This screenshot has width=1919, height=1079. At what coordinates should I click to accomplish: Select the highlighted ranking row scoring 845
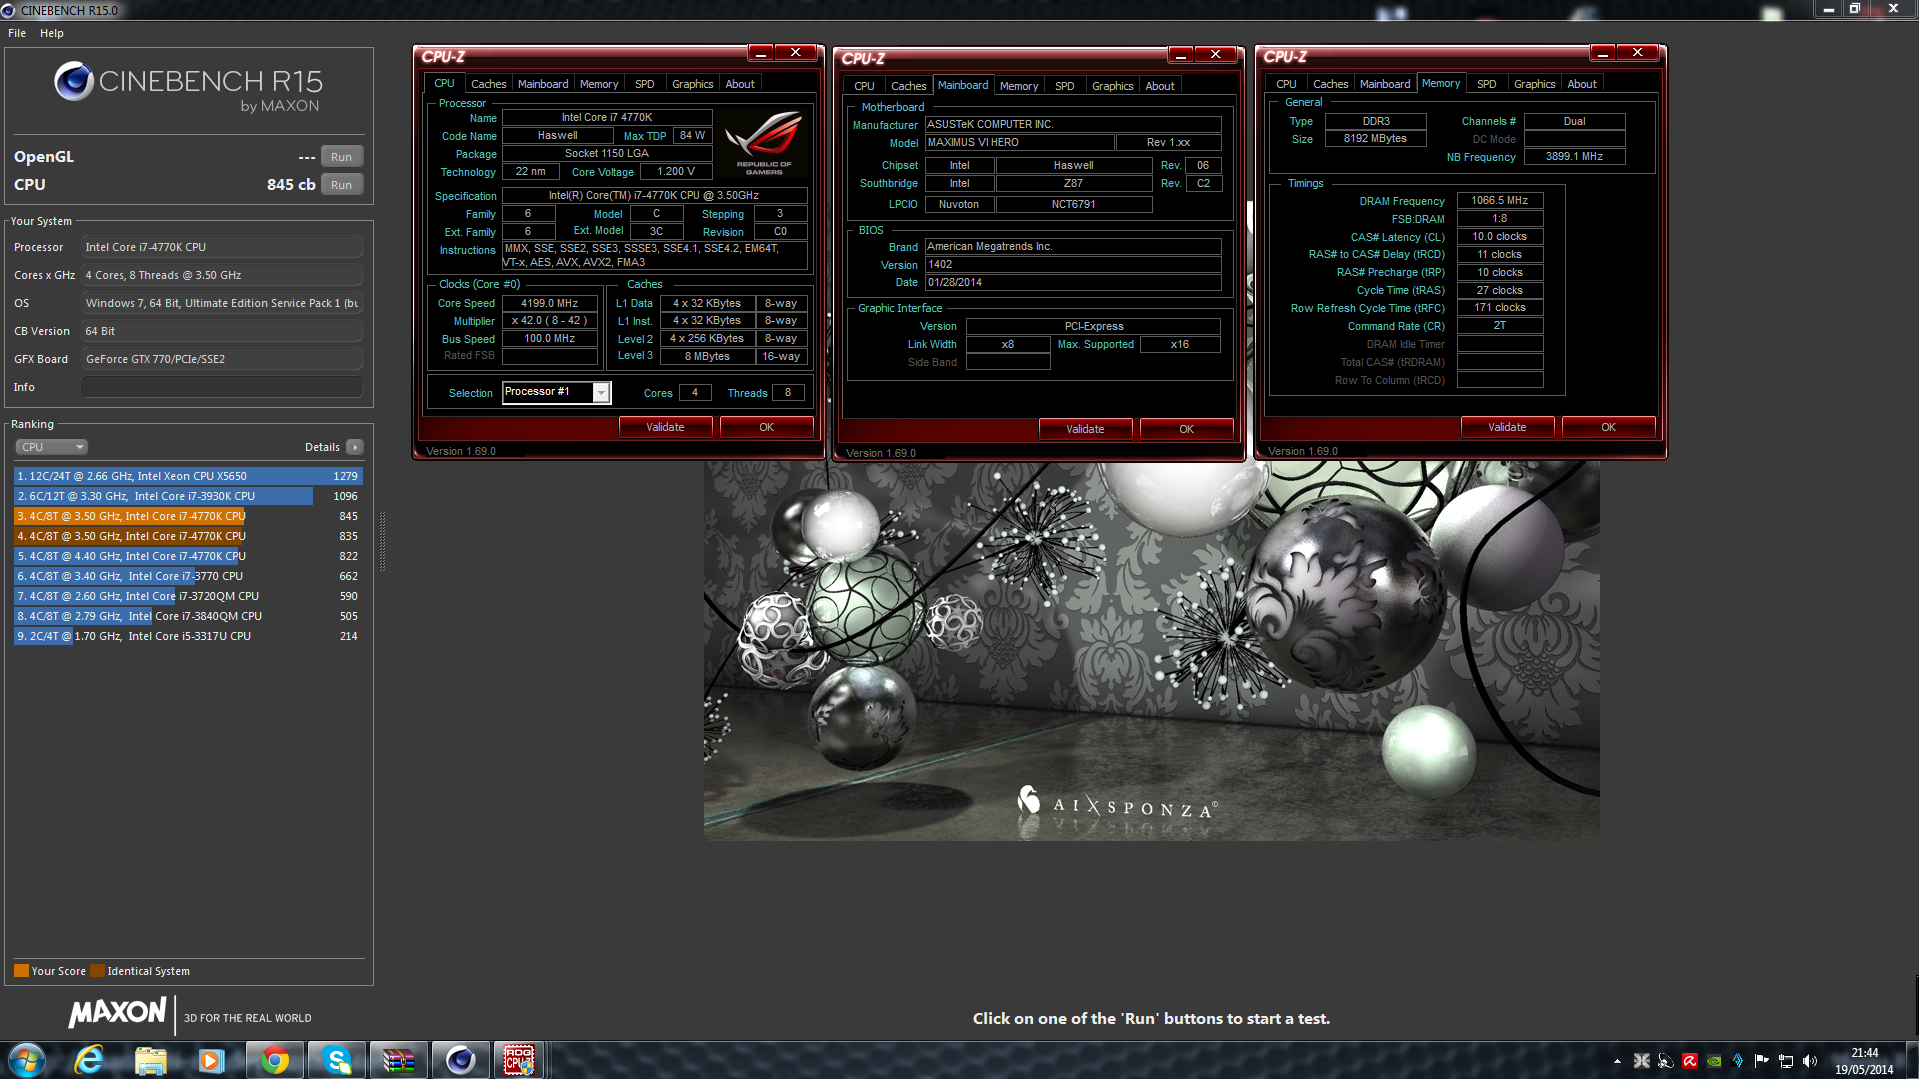click(188, 516)
